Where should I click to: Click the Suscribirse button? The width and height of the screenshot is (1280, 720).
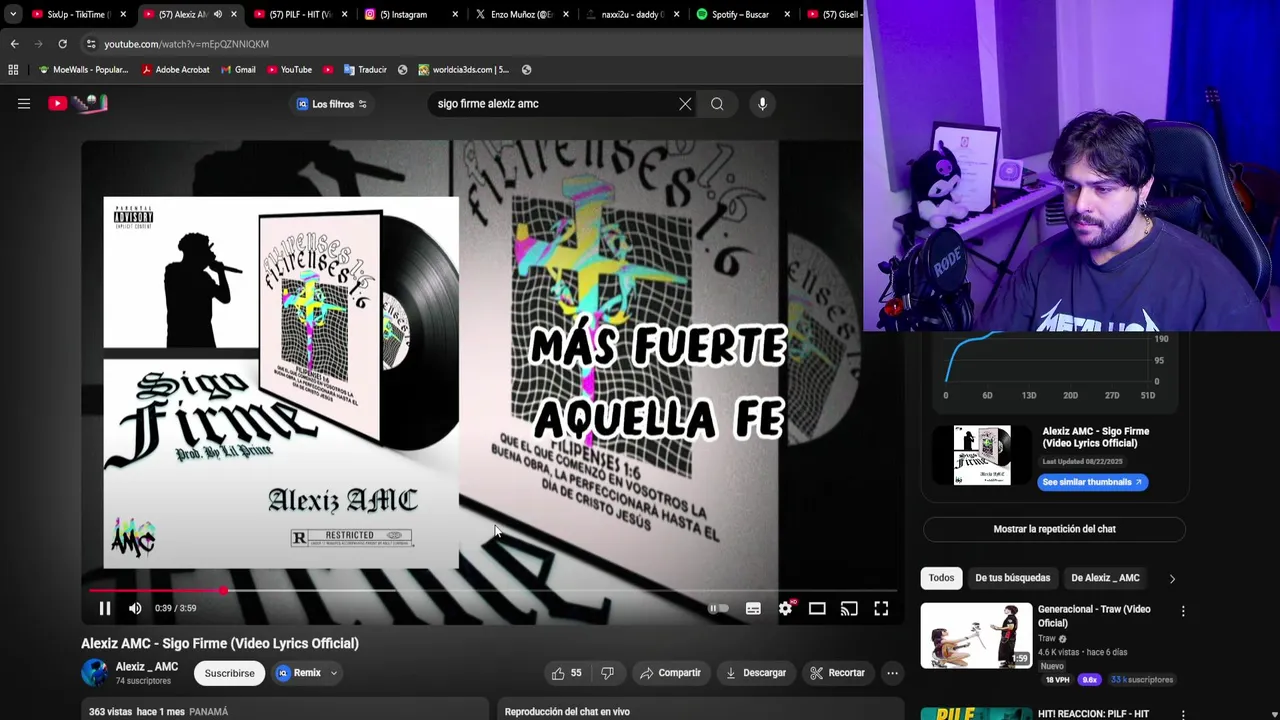coord(229,673)
